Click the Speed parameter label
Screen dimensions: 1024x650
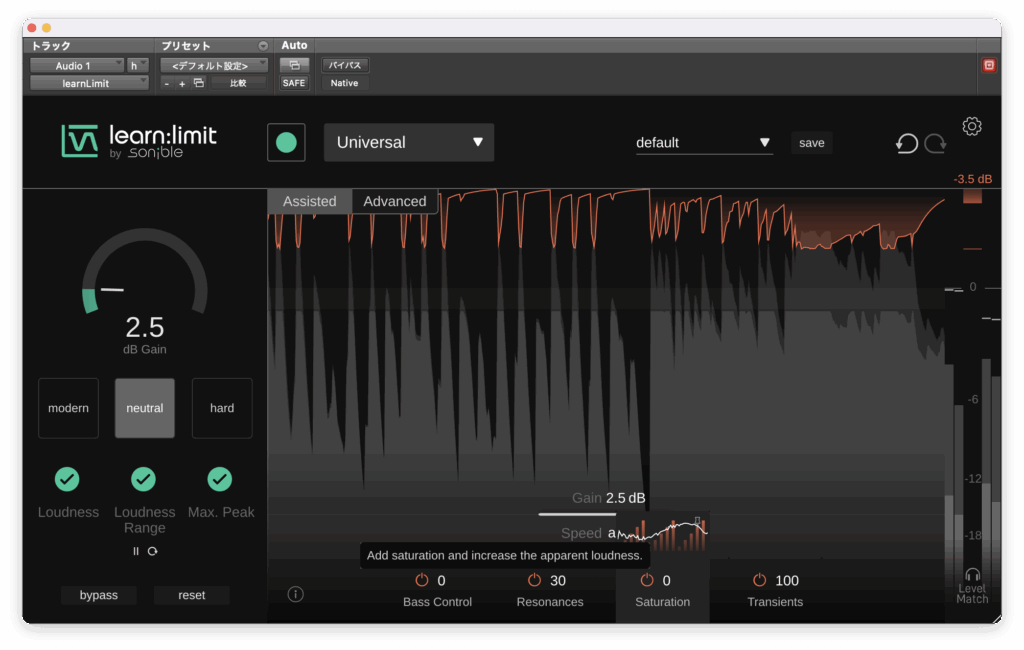click(581, 533)
